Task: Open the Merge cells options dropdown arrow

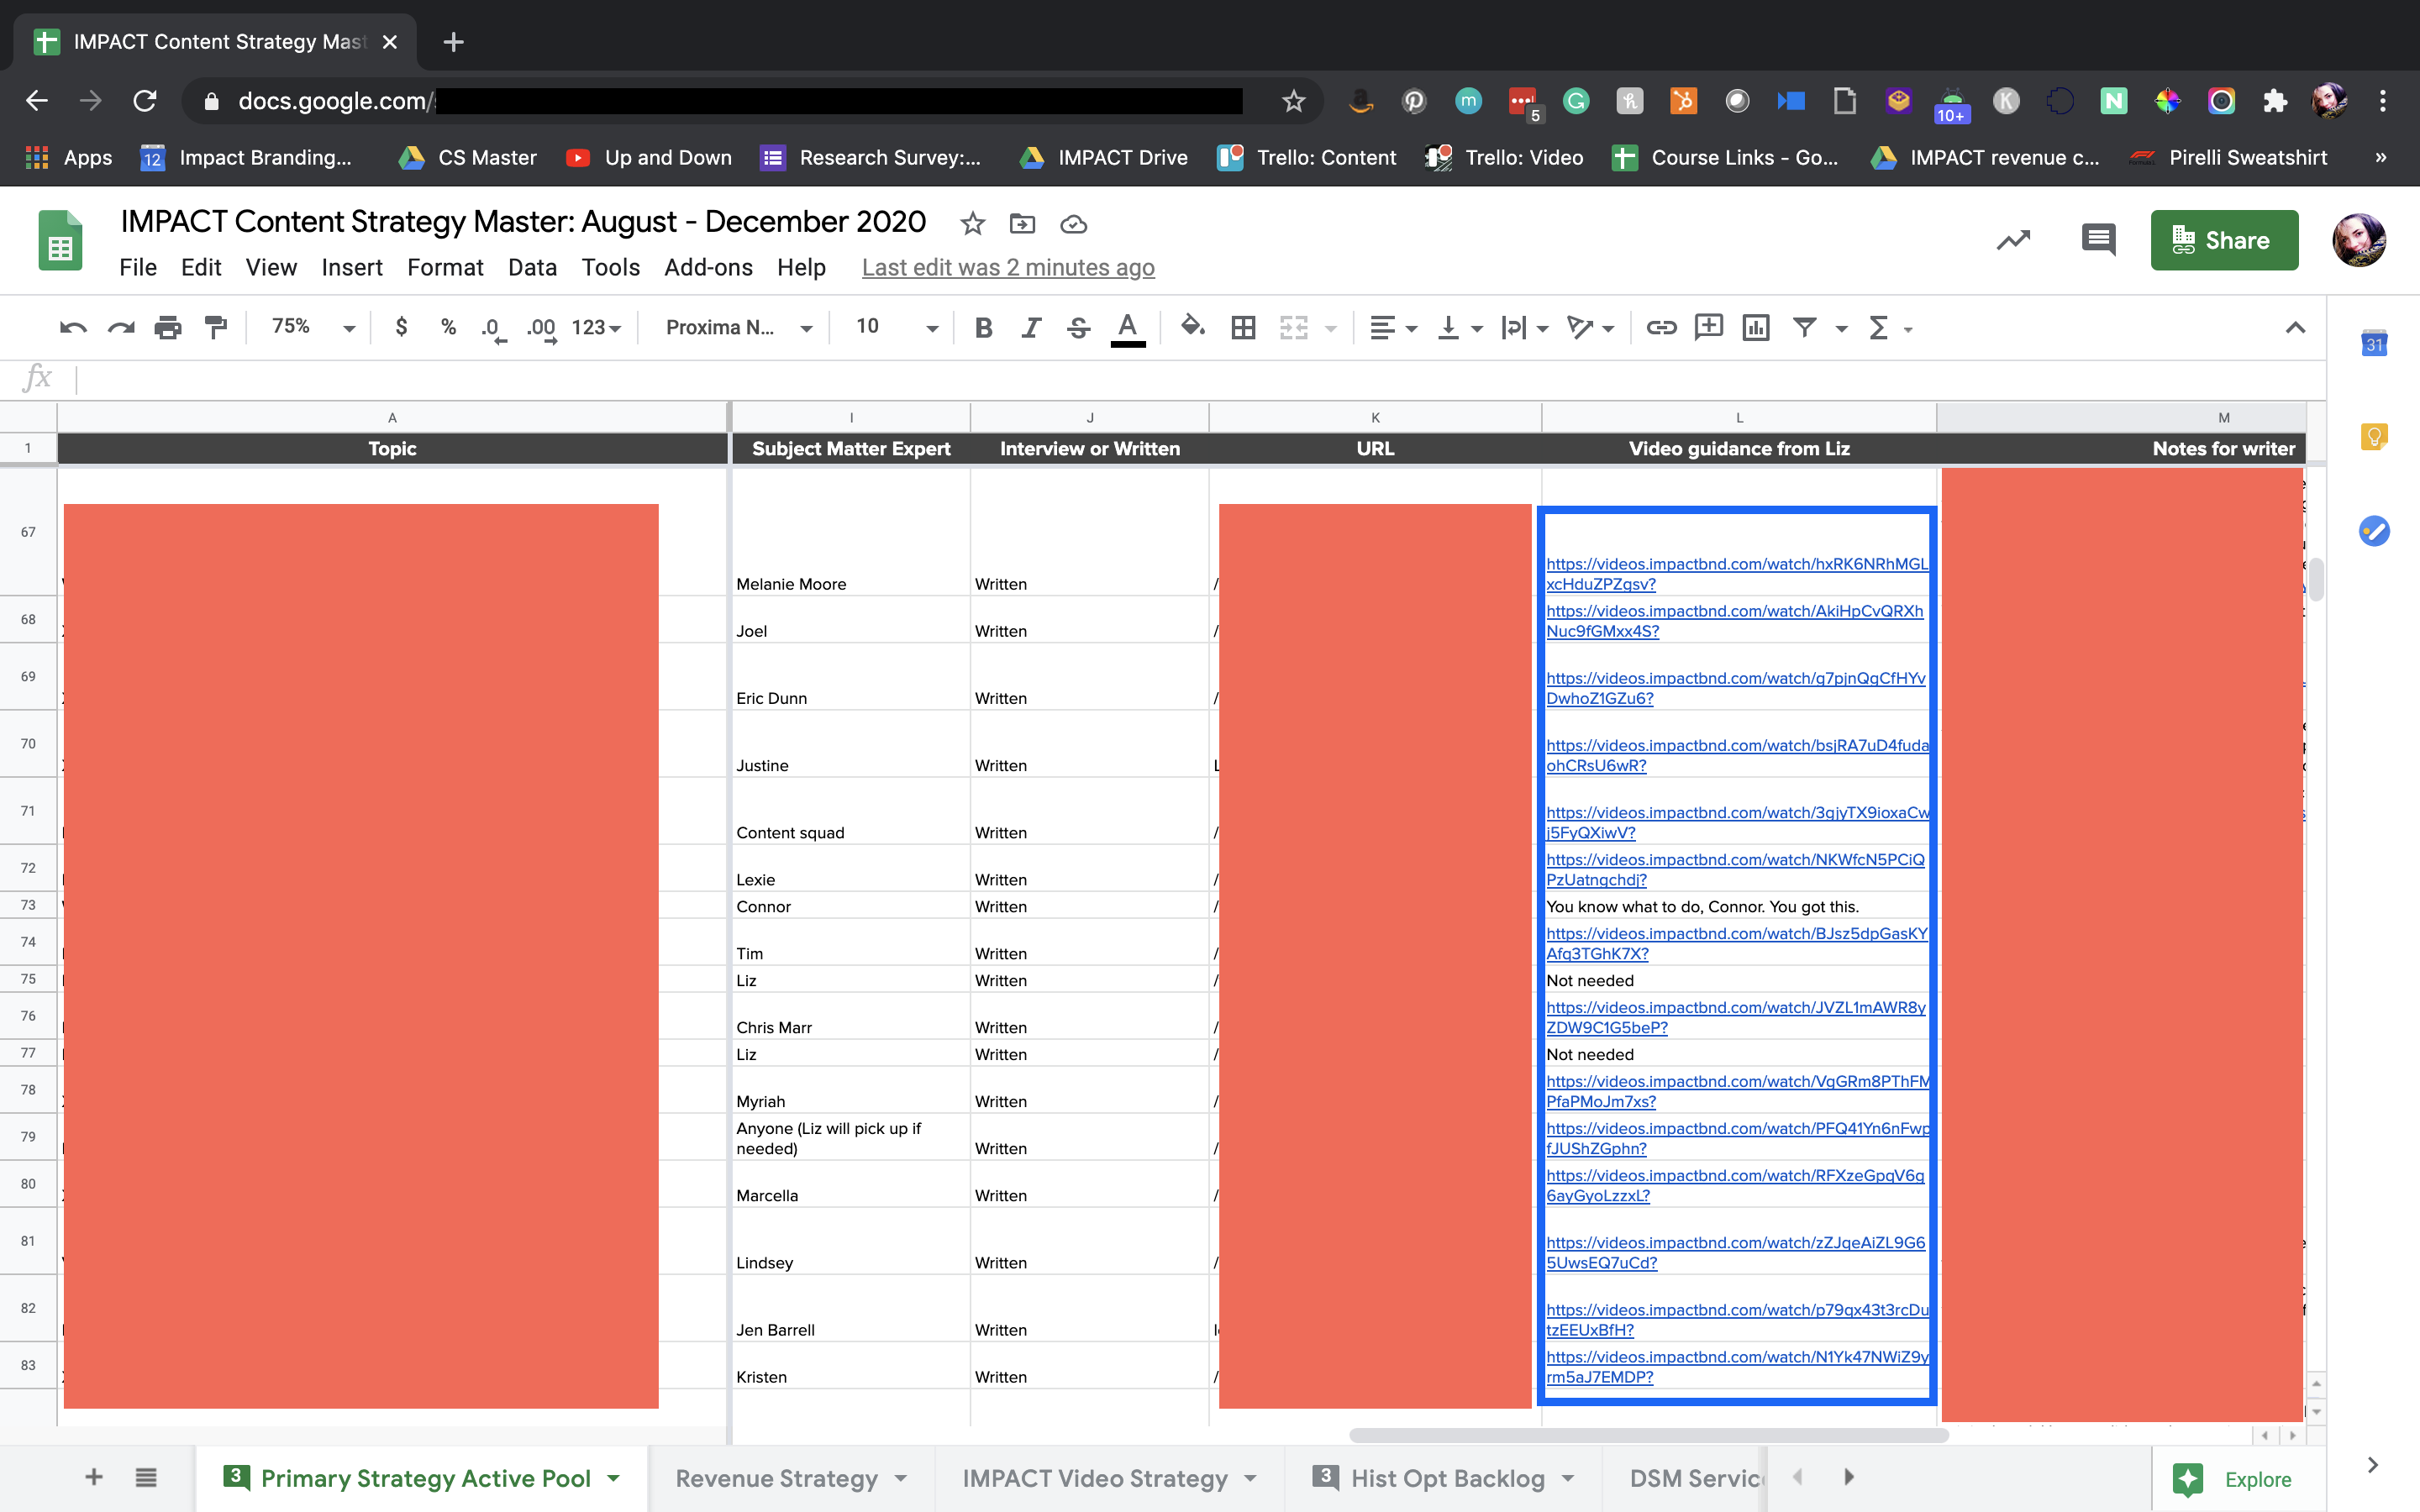Action: tap(1330, 328)
